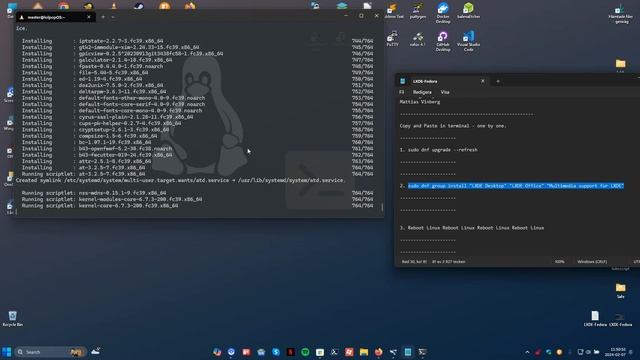
Task: Click the zoom percentage in Notepad status bar
Action: pyautogui.click(x=560, y=262)
